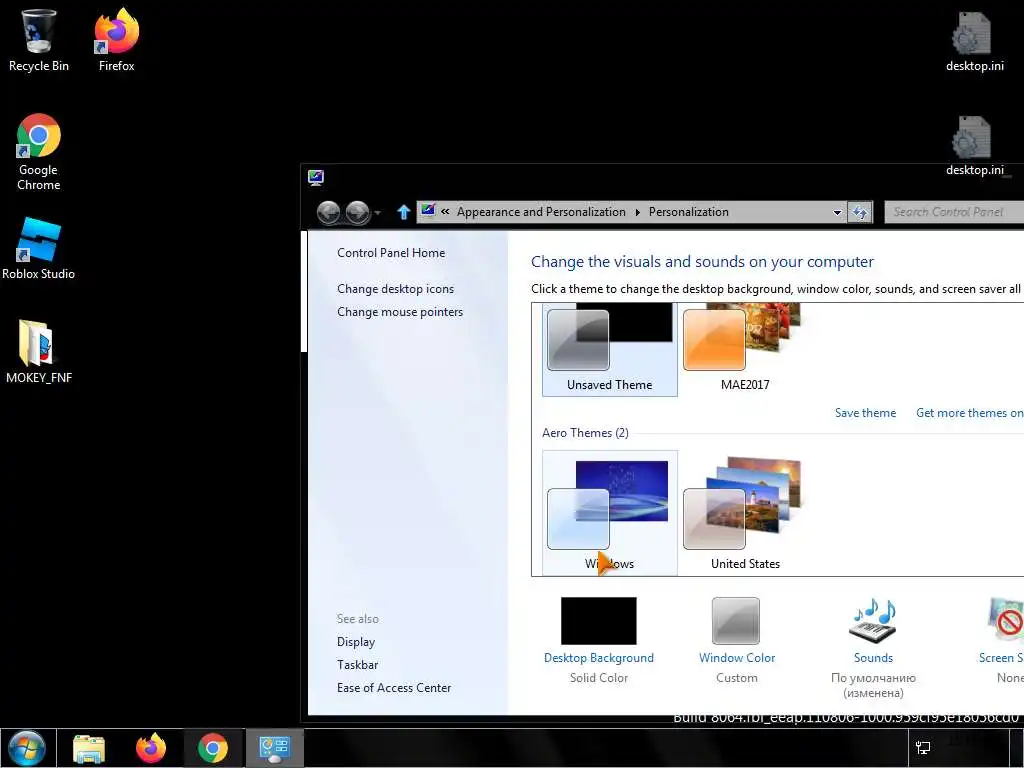
Task: Select the United States theme
Action: [x=745, y=513]
